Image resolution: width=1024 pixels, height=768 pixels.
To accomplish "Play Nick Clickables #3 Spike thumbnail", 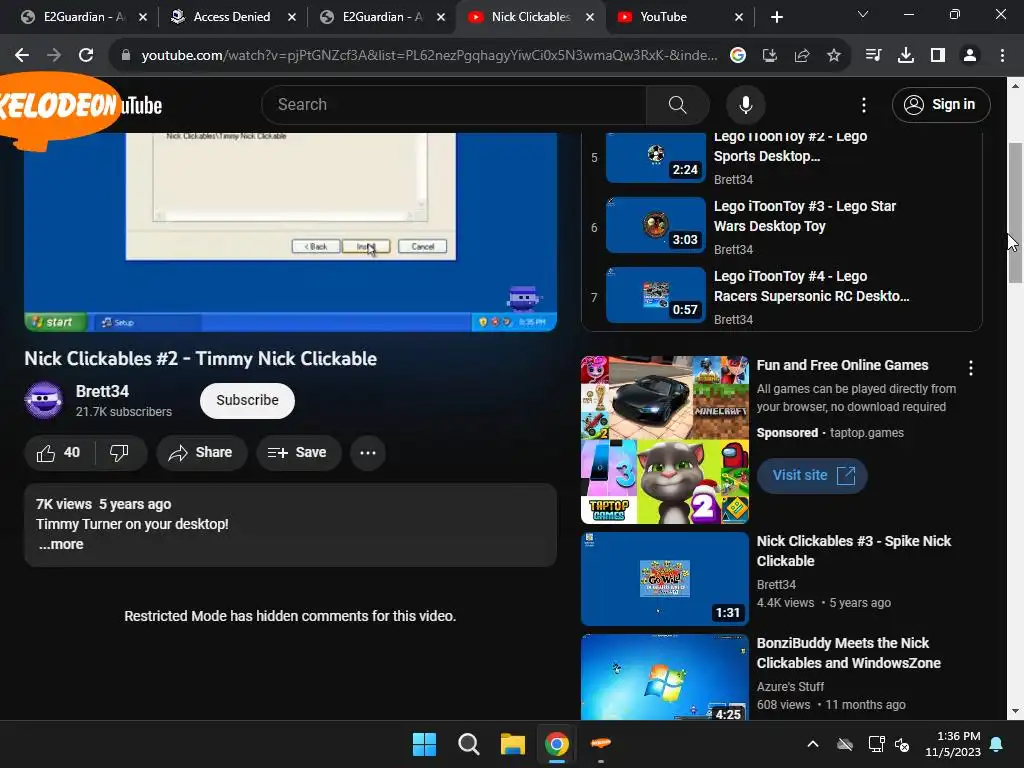I will pyautogui.click(x=665, y=579).
